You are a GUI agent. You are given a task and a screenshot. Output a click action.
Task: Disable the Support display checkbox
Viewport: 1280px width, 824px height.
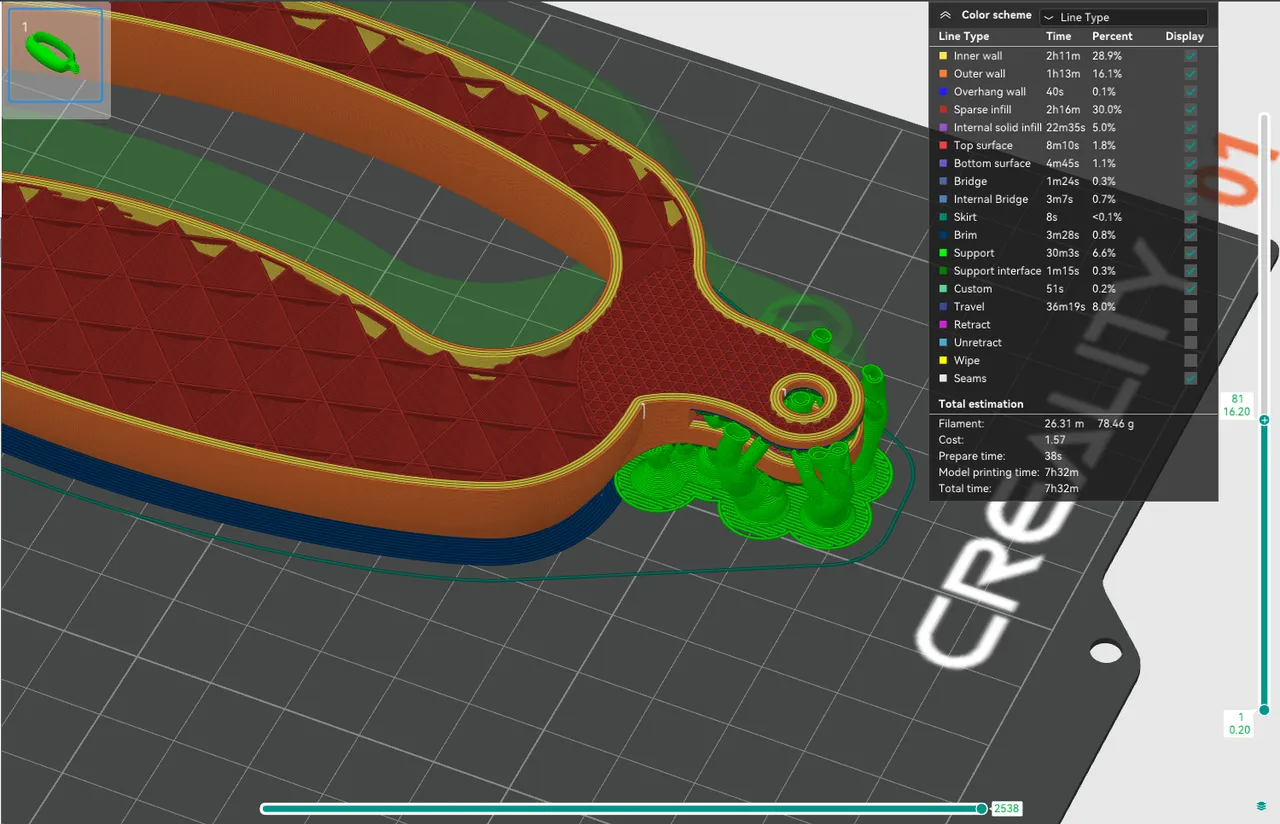[x=1190, y=253]
